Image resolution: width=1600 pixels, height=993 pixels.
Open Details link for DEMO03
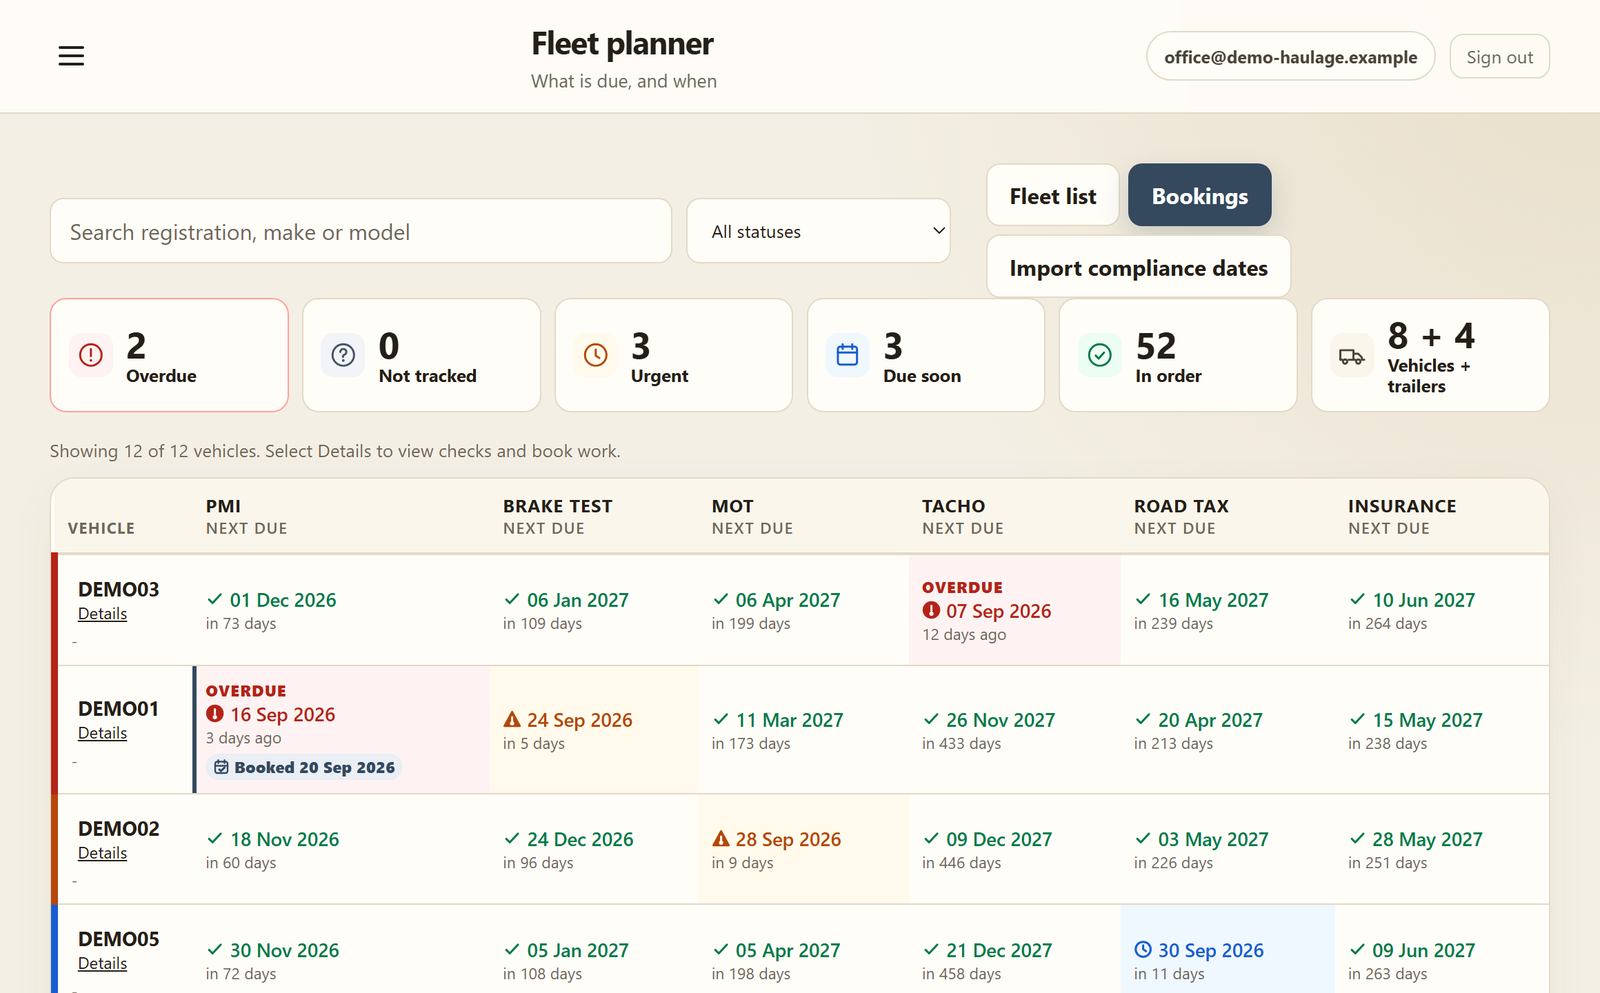(102, 614)
